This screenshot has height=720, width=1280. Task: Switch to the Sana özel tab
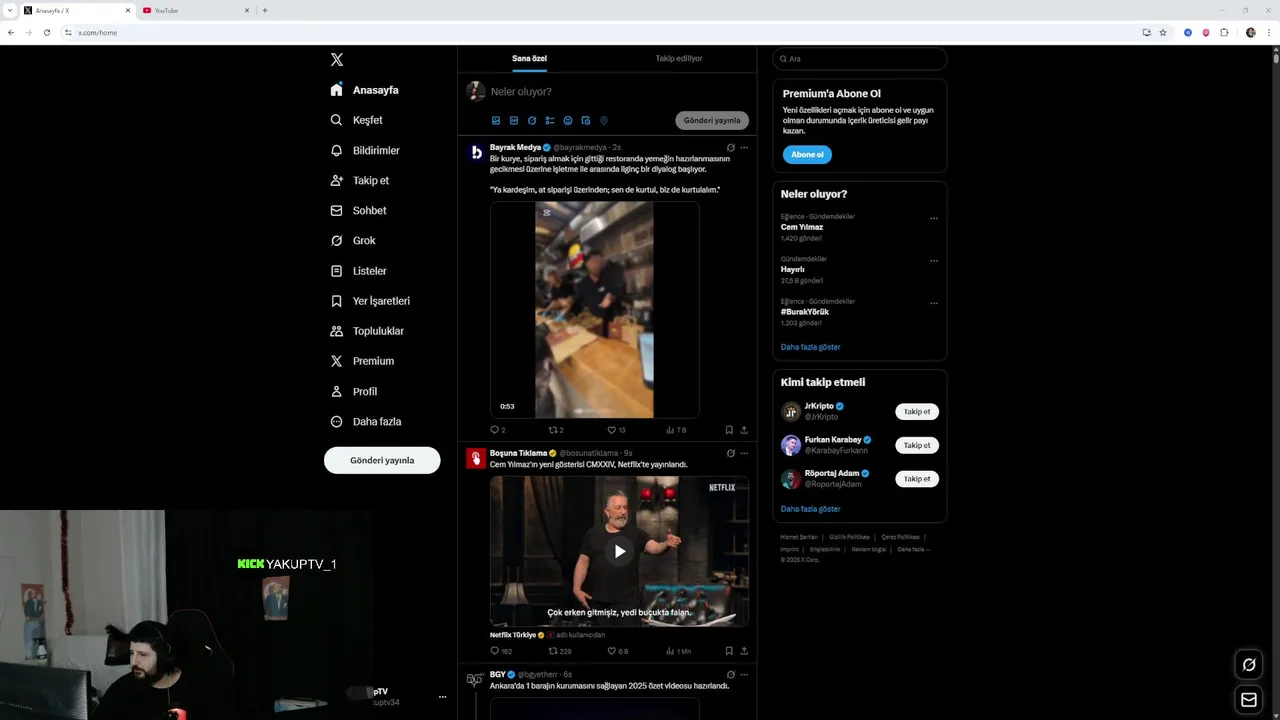(529, 58)
